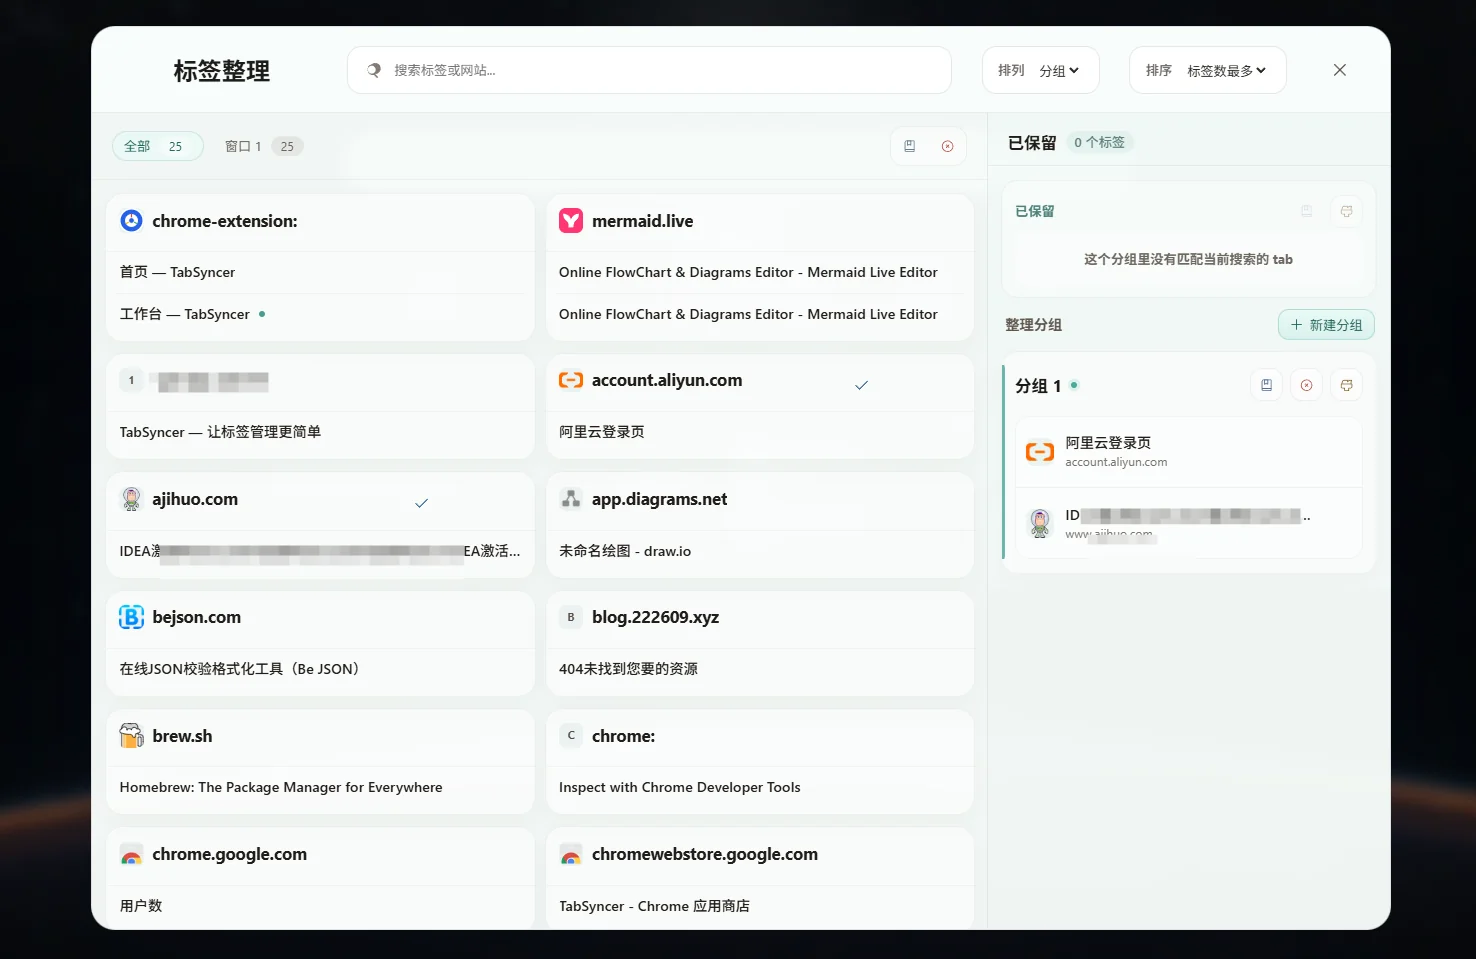The height and width of the screenshot is (959, 1476).
Task: Click the account.aliyun.com orange favicon
Action: [571, 380]
